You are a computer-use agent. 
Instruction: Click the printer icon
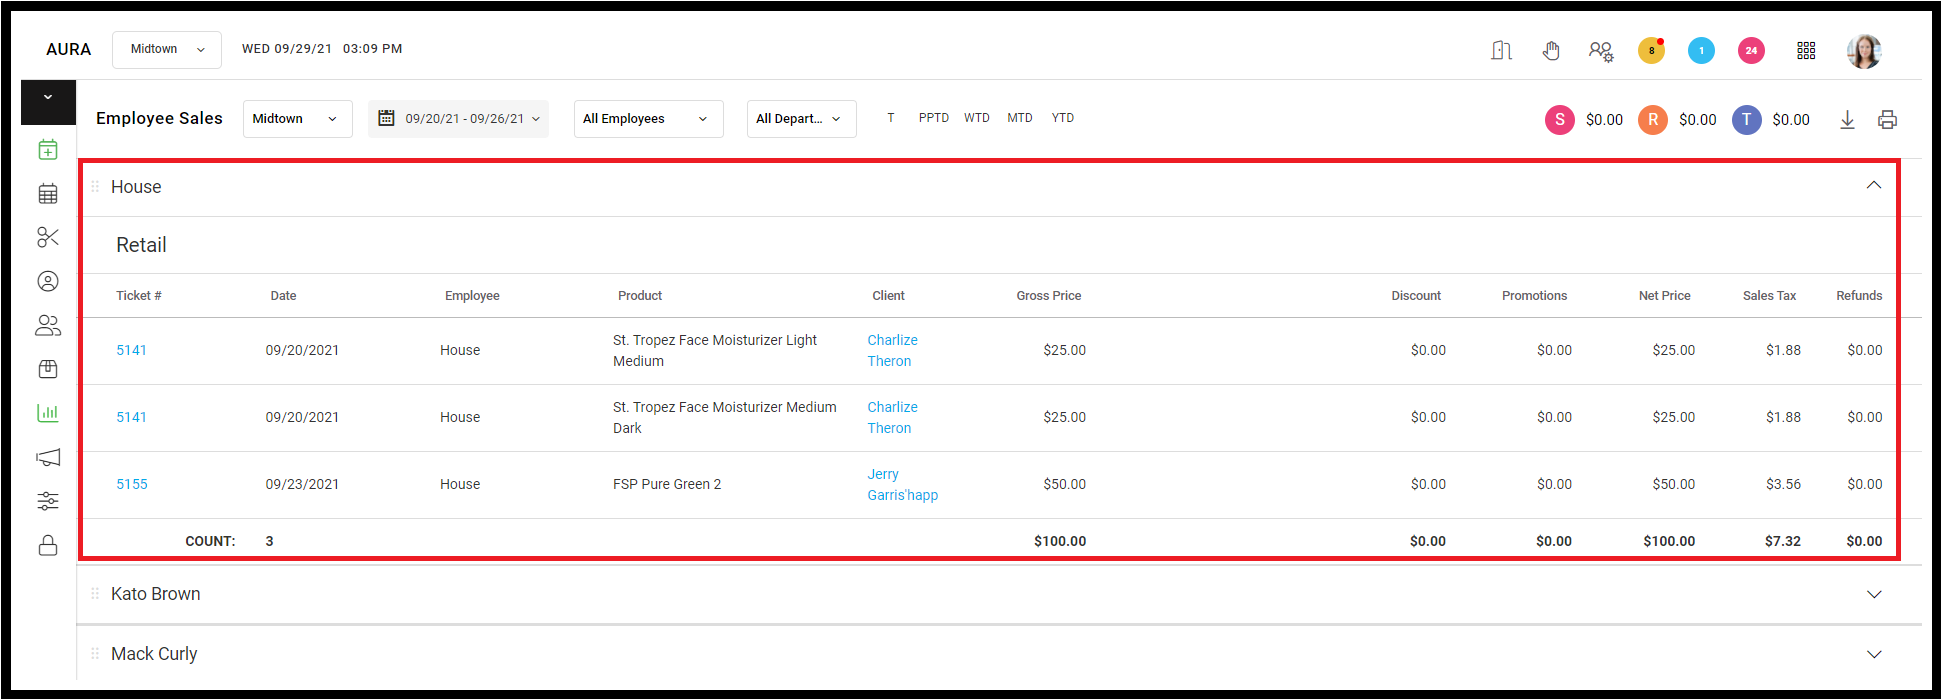1887,120
